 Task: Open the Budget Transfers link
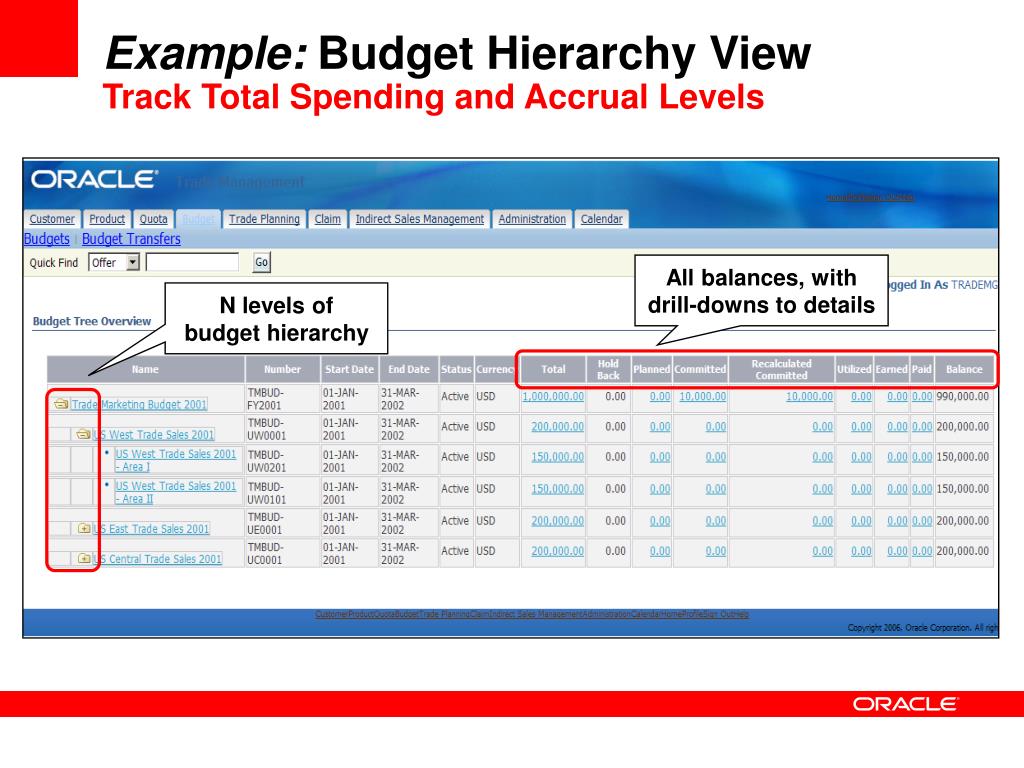click(x=131, y=239)
